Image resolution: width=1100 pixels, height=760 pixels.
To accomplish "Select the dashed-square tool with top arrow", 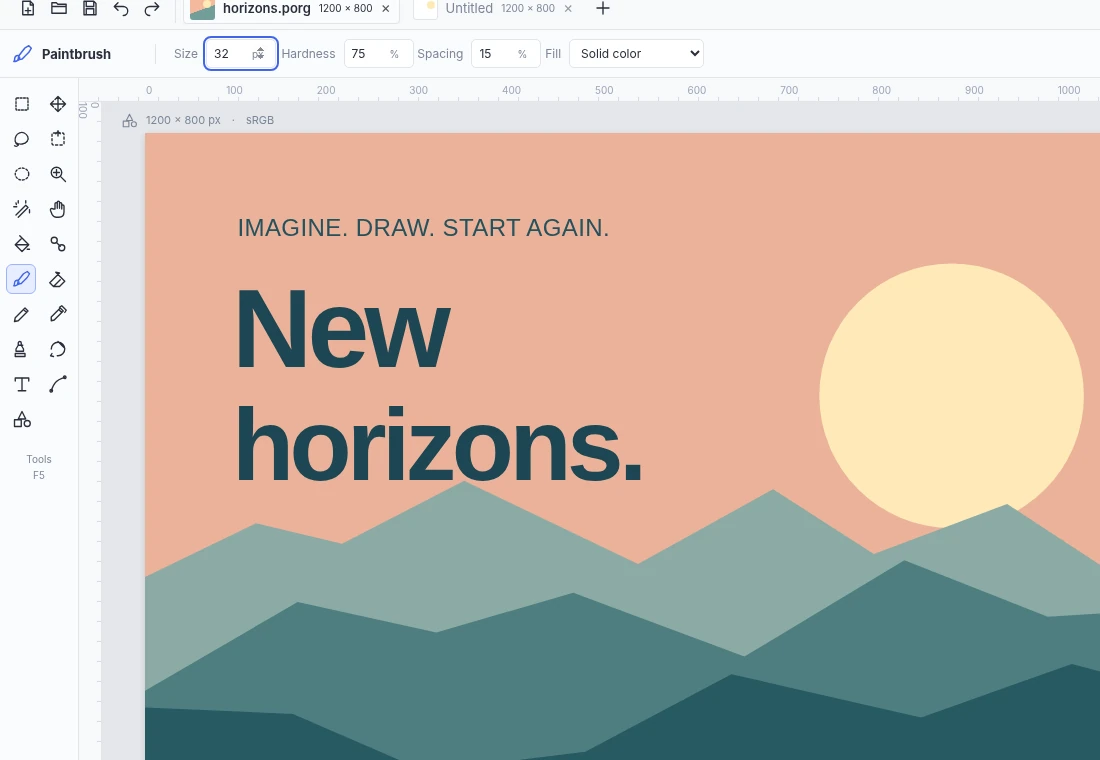I will tap(58, 139).
